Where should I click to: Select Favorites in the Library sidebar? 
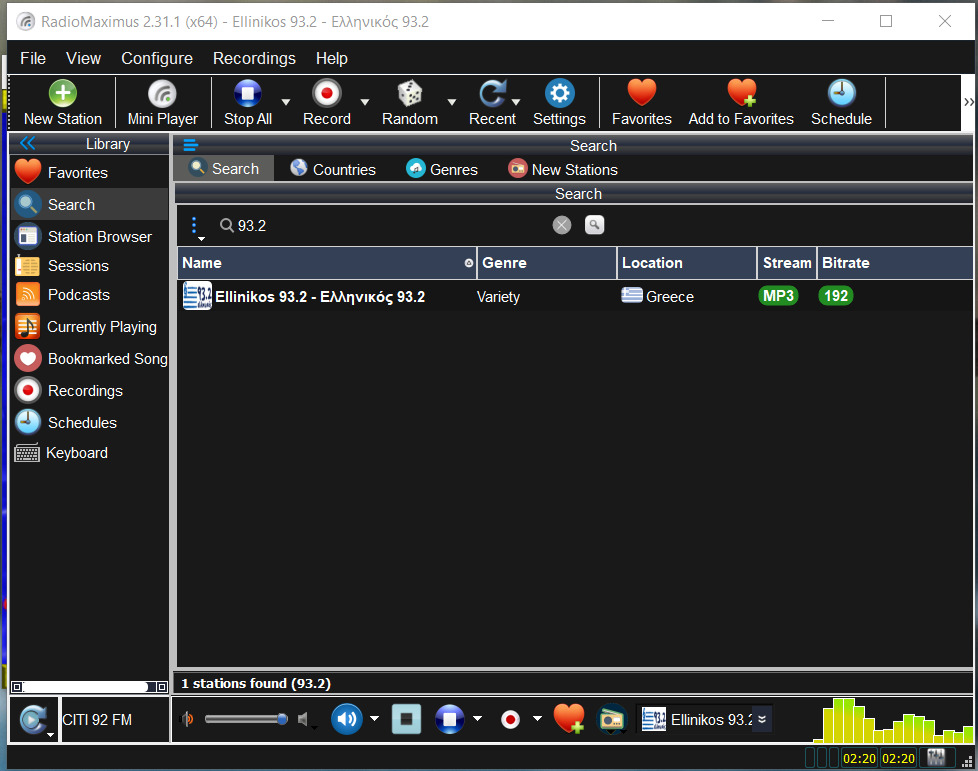(x=89, y=172)
